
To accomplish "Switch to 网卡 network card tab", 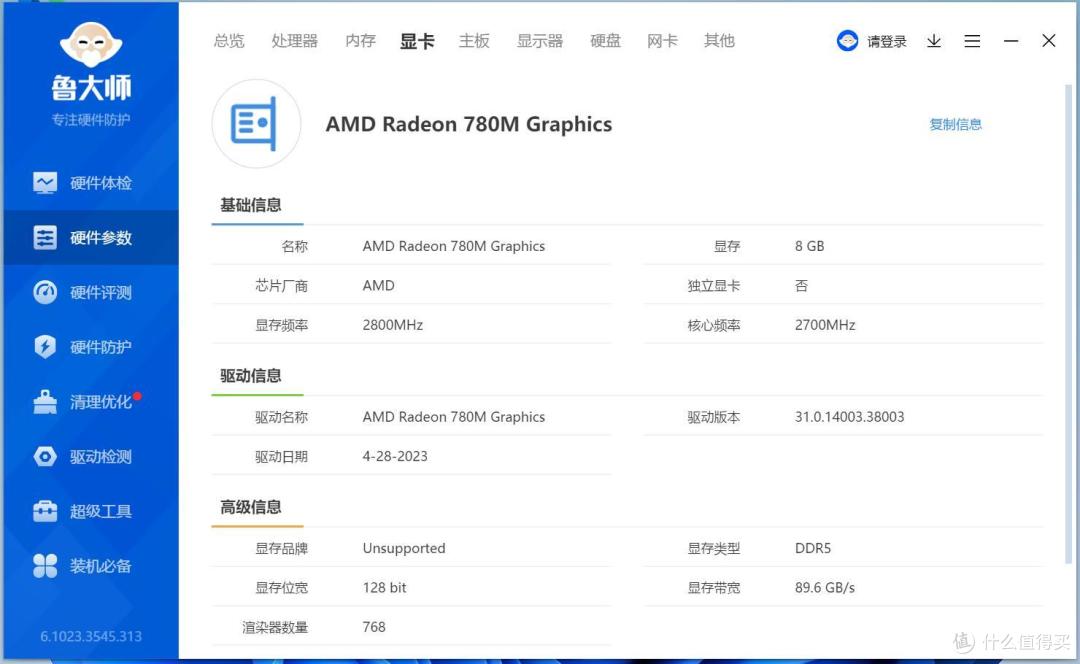I will (663, 41).
